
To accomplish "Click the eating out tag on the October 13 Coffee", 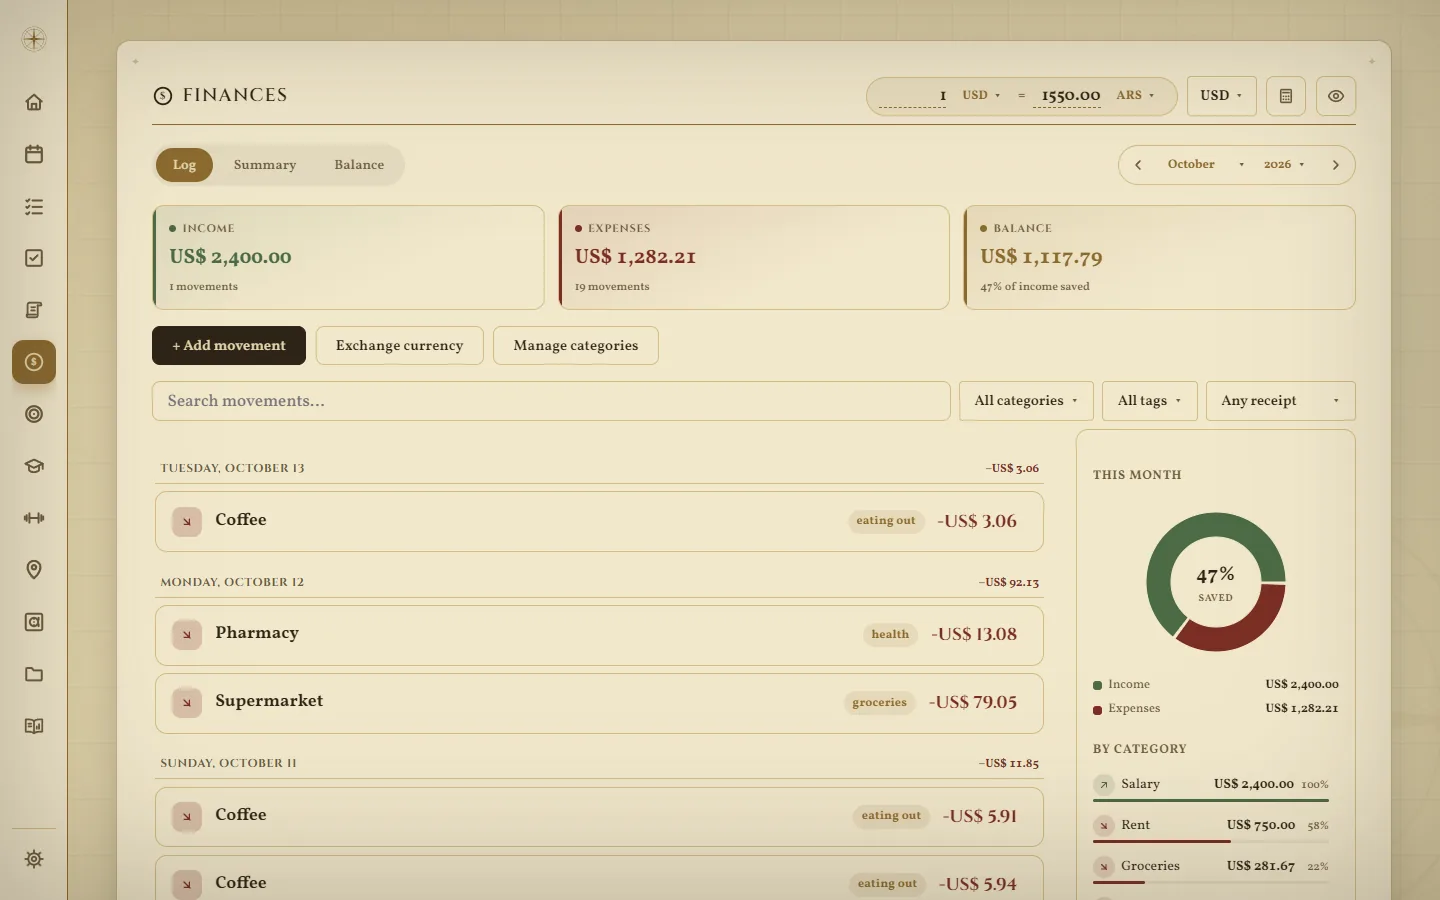I will click(886, 521).
